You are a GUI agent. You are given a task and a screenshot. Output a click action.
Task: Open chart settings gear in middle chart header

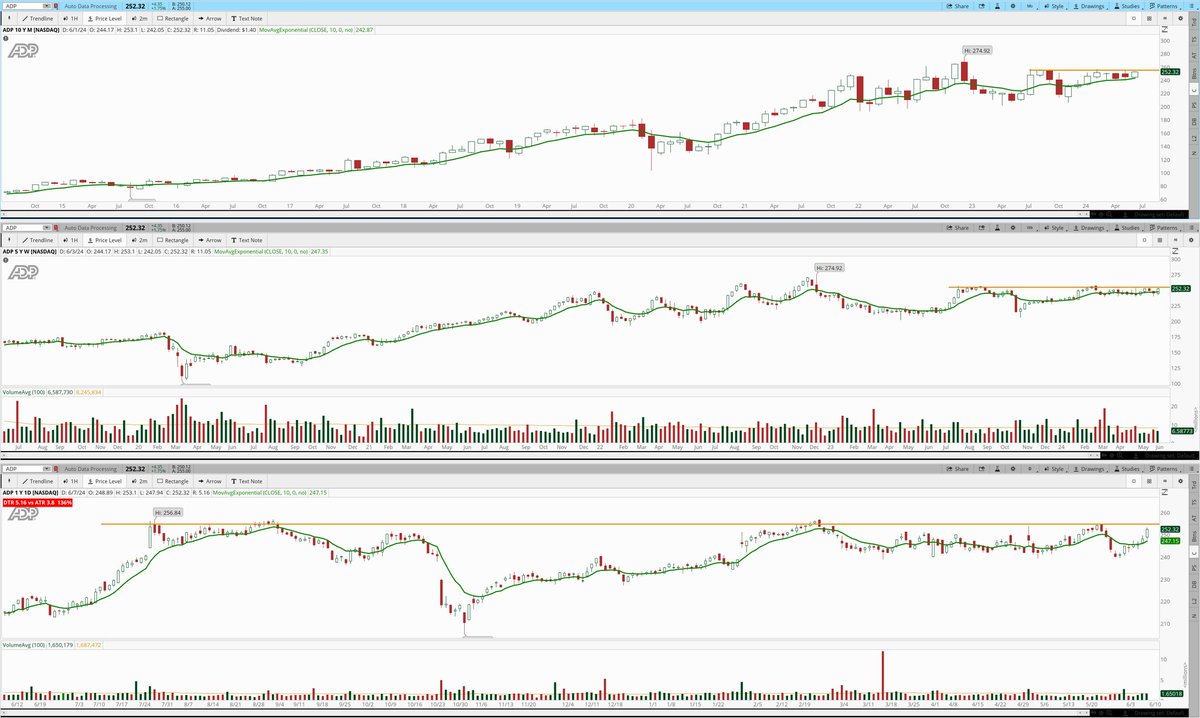coord(1013,228)
